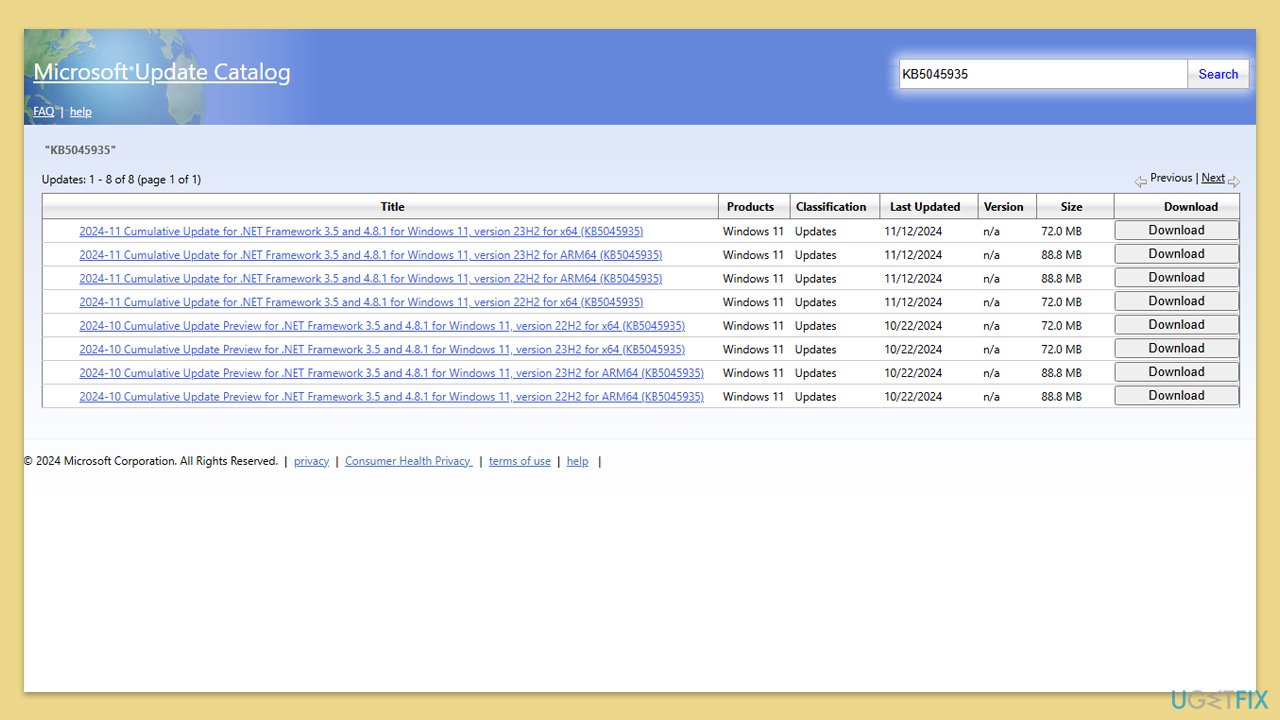The image size is (1280, 720).
Task: Sort table by Products column header
Action: 750,207
